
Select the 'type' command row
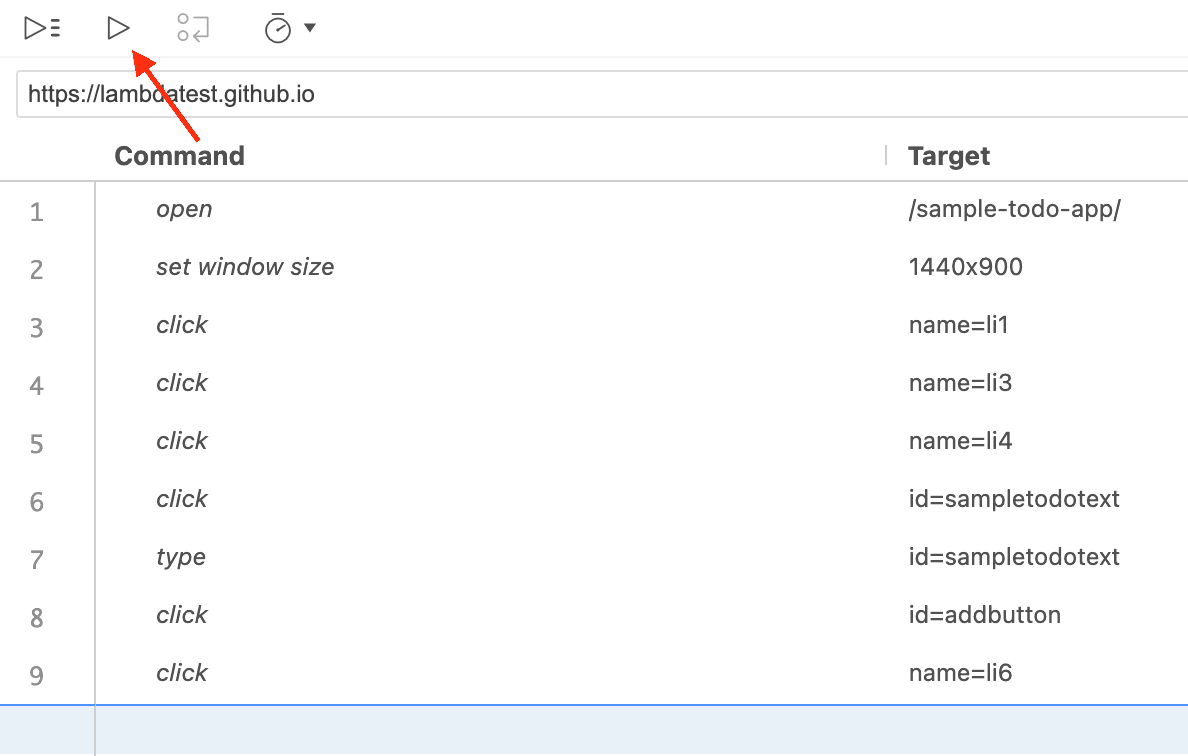(181, 557)
